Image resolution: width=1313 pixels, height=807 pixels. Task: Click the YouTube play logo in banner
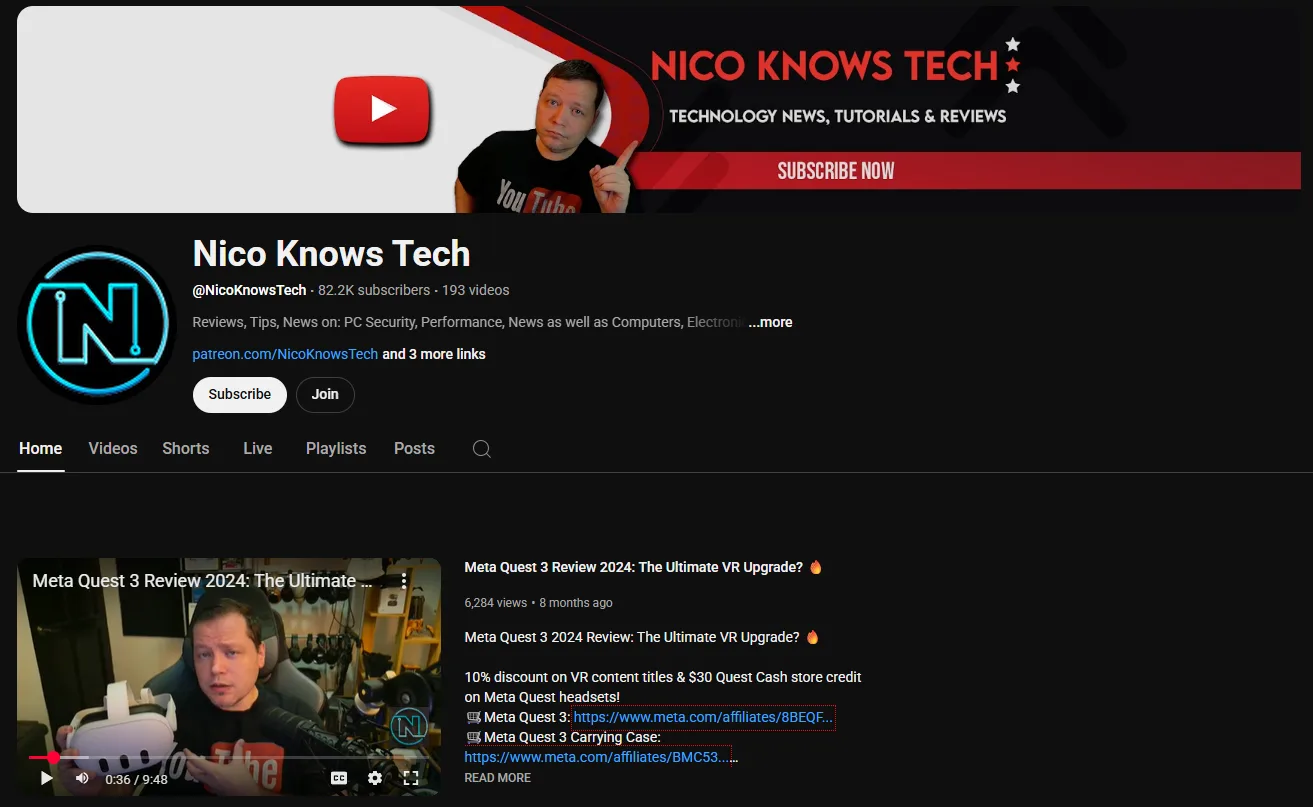coord(382,108)
